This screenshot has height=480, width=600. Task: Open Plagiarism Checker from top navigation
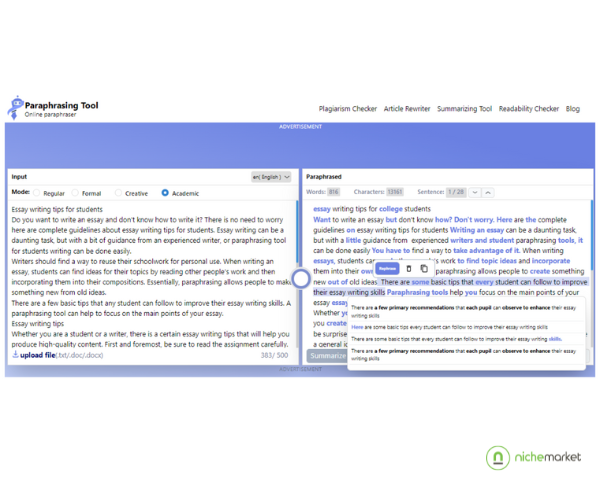(347, 109)
